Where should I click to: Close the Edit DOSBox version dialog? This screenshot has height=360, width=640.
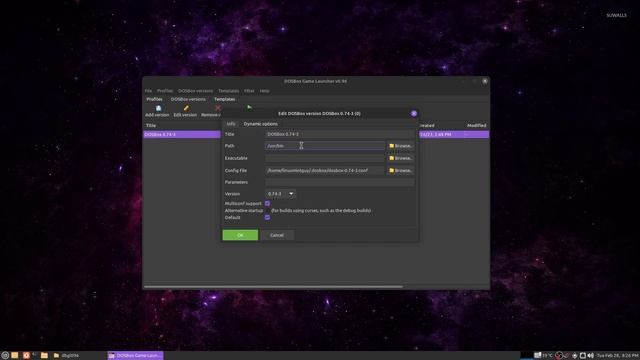413,113
